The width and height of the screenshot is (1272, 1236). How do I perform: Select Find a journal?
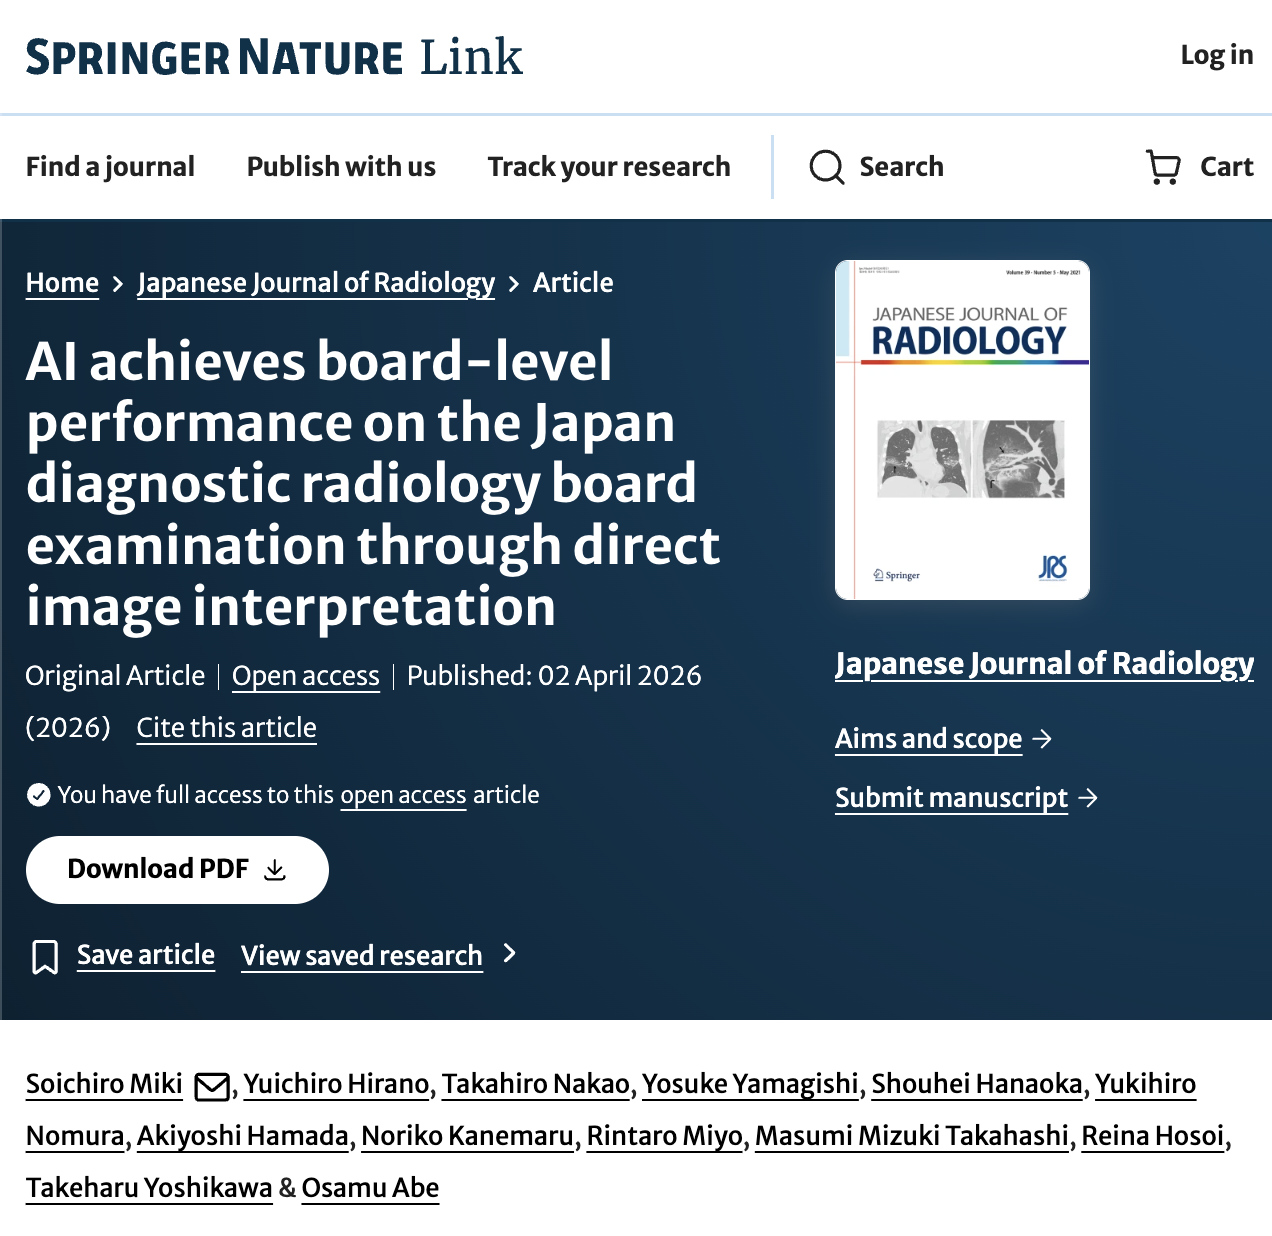[x=111, y=167]
